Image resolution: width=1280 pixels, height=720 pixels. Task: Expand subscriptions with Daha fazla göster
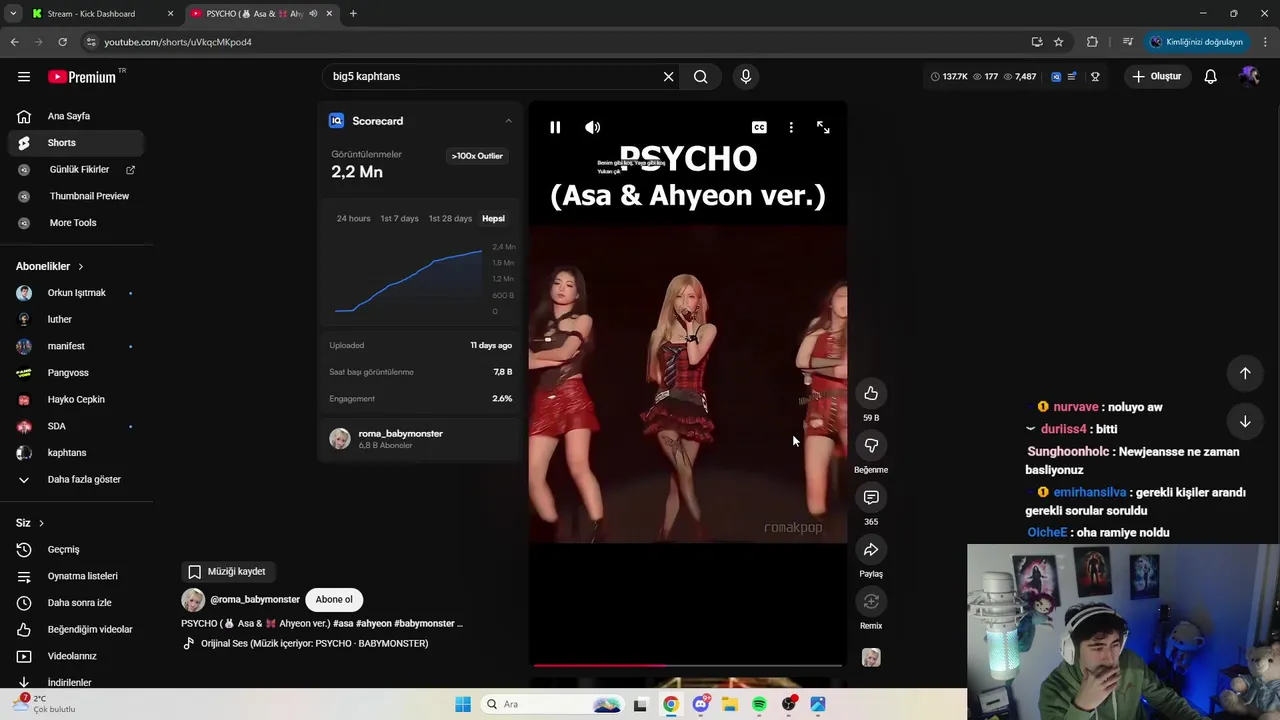click(76, 479)
